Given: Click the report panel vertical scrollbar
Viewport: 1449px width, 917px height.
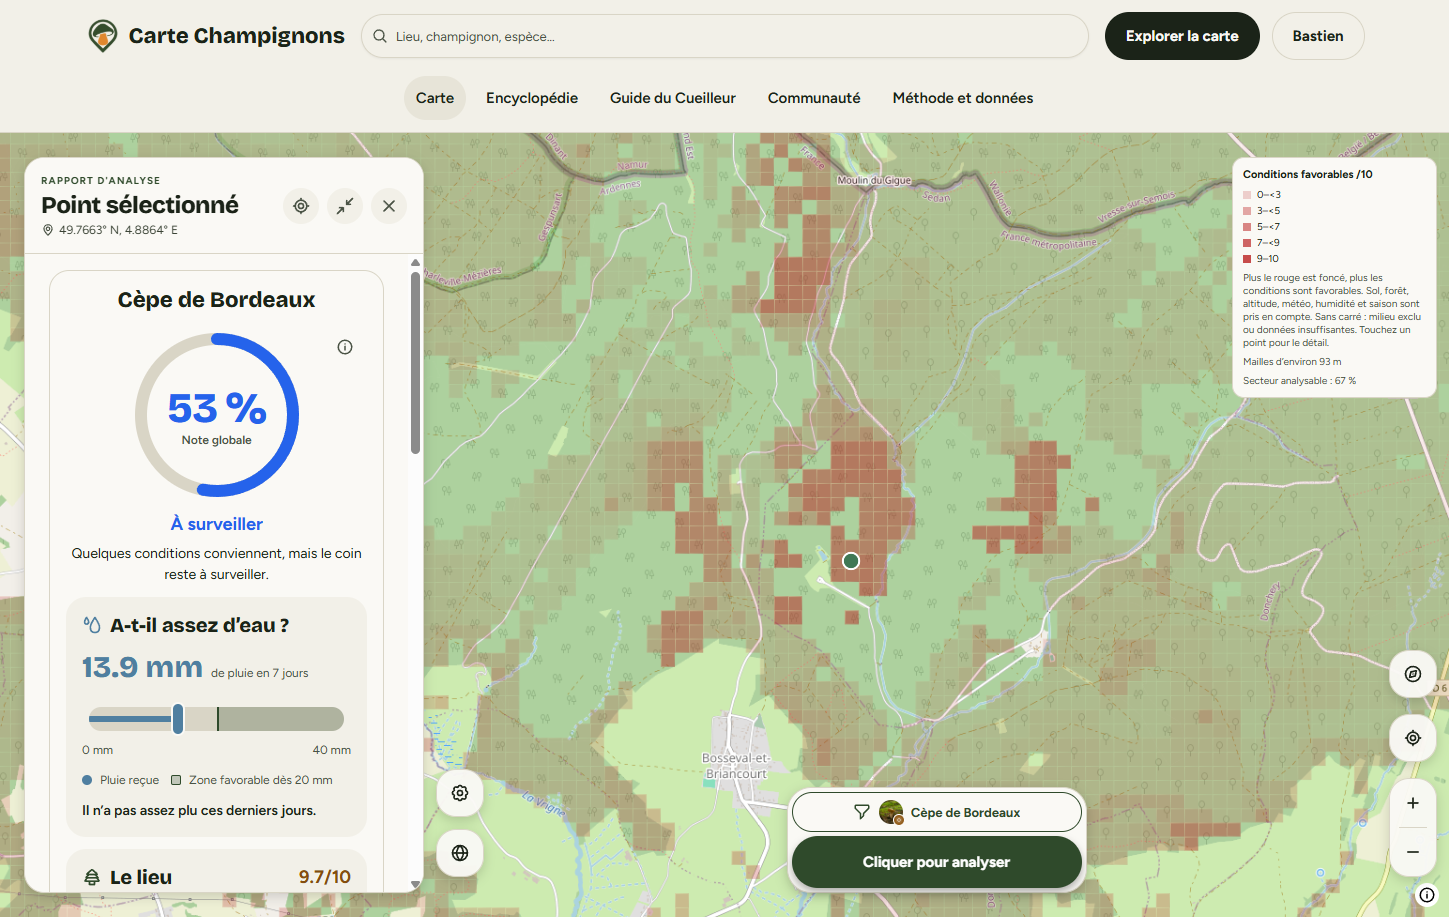Looking at the screenshot, I should (x=416, y=364).
